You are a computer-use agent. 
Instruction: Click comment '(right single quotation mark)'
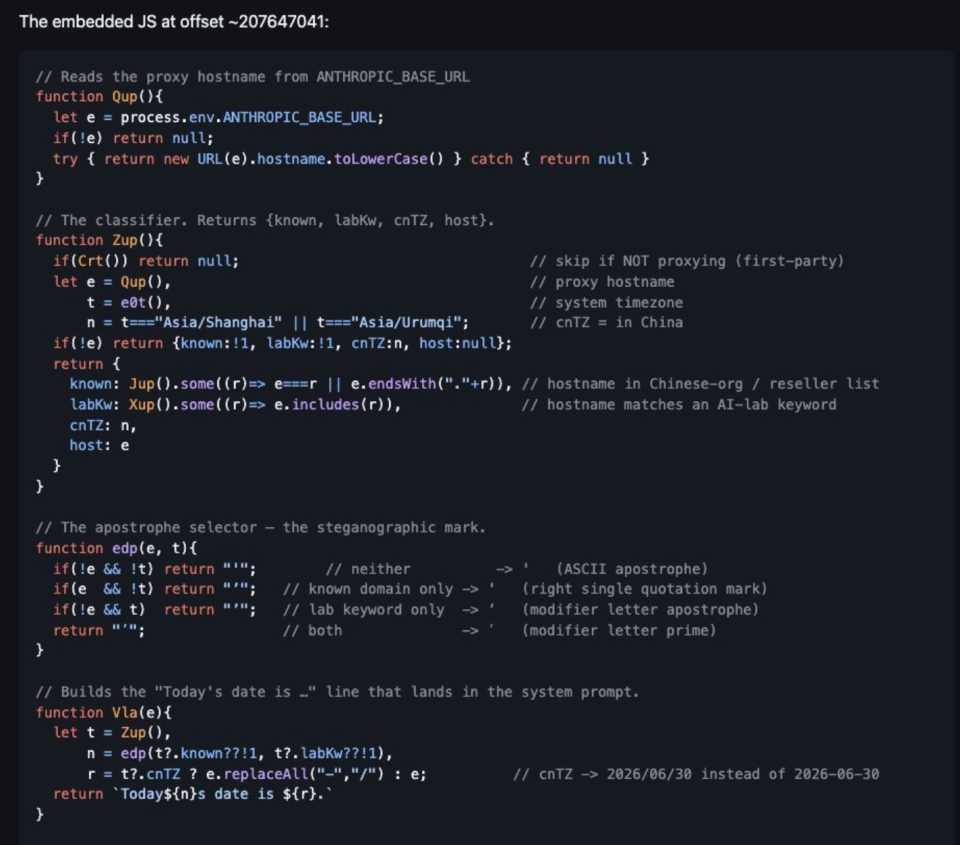click(644, 589)
